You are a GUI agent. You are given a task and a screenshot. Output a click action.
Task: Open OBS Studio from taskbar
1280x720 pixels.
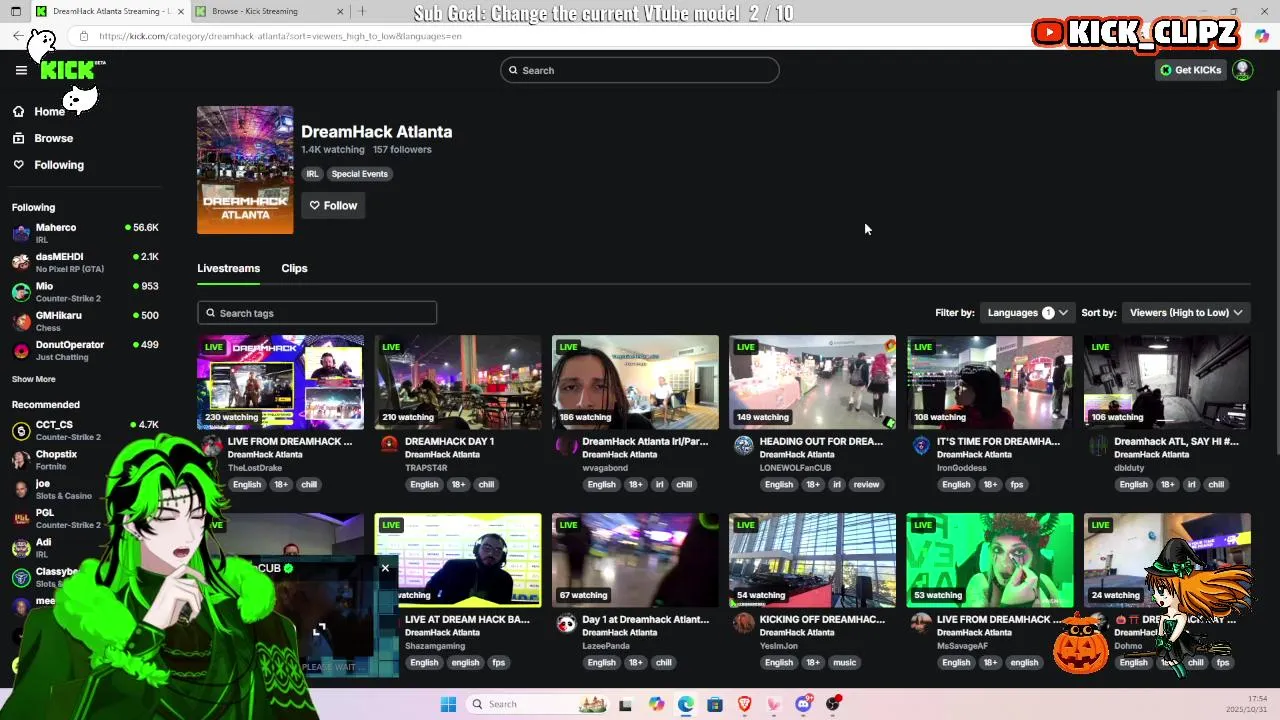point(833,704)
